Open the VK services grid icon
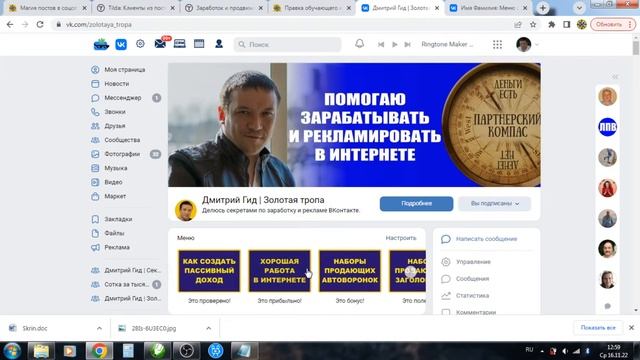 tap(497, 44)
